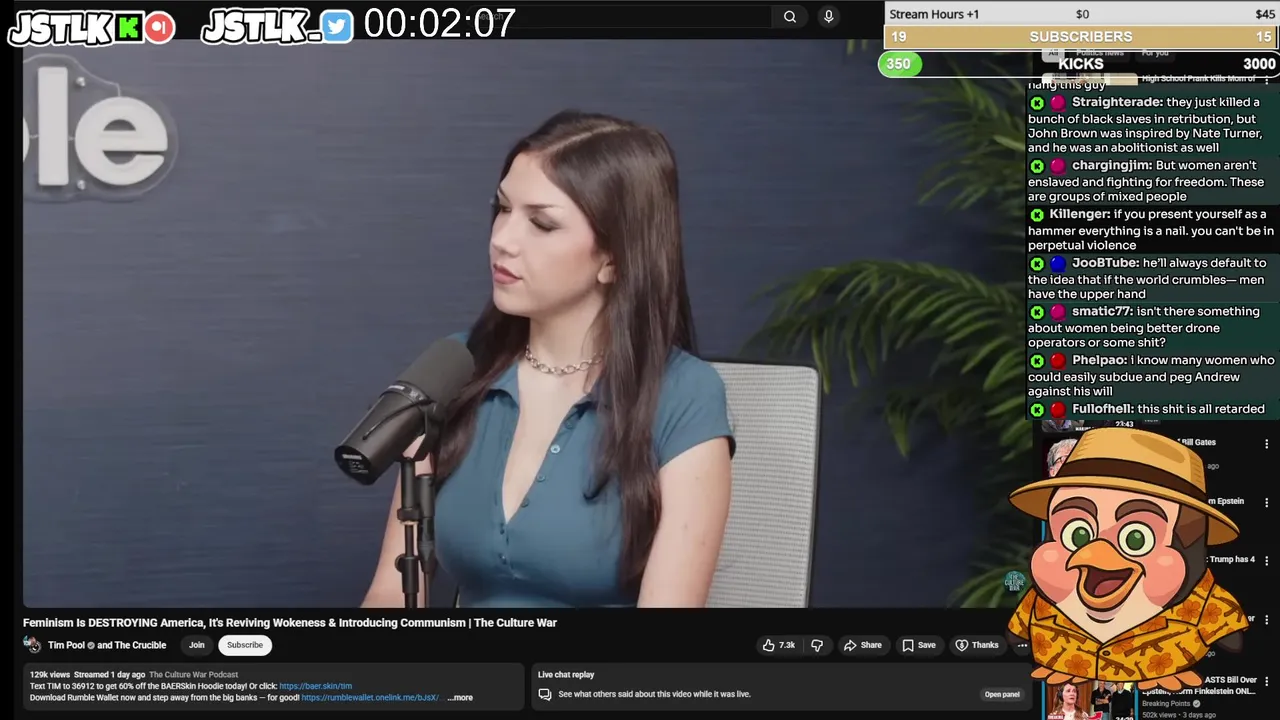Image resolution: width=1280 pixels, height=720 pixels.
Task: Click the bird mascot avatar in the hat
Action: click(x=1127, y=560)
